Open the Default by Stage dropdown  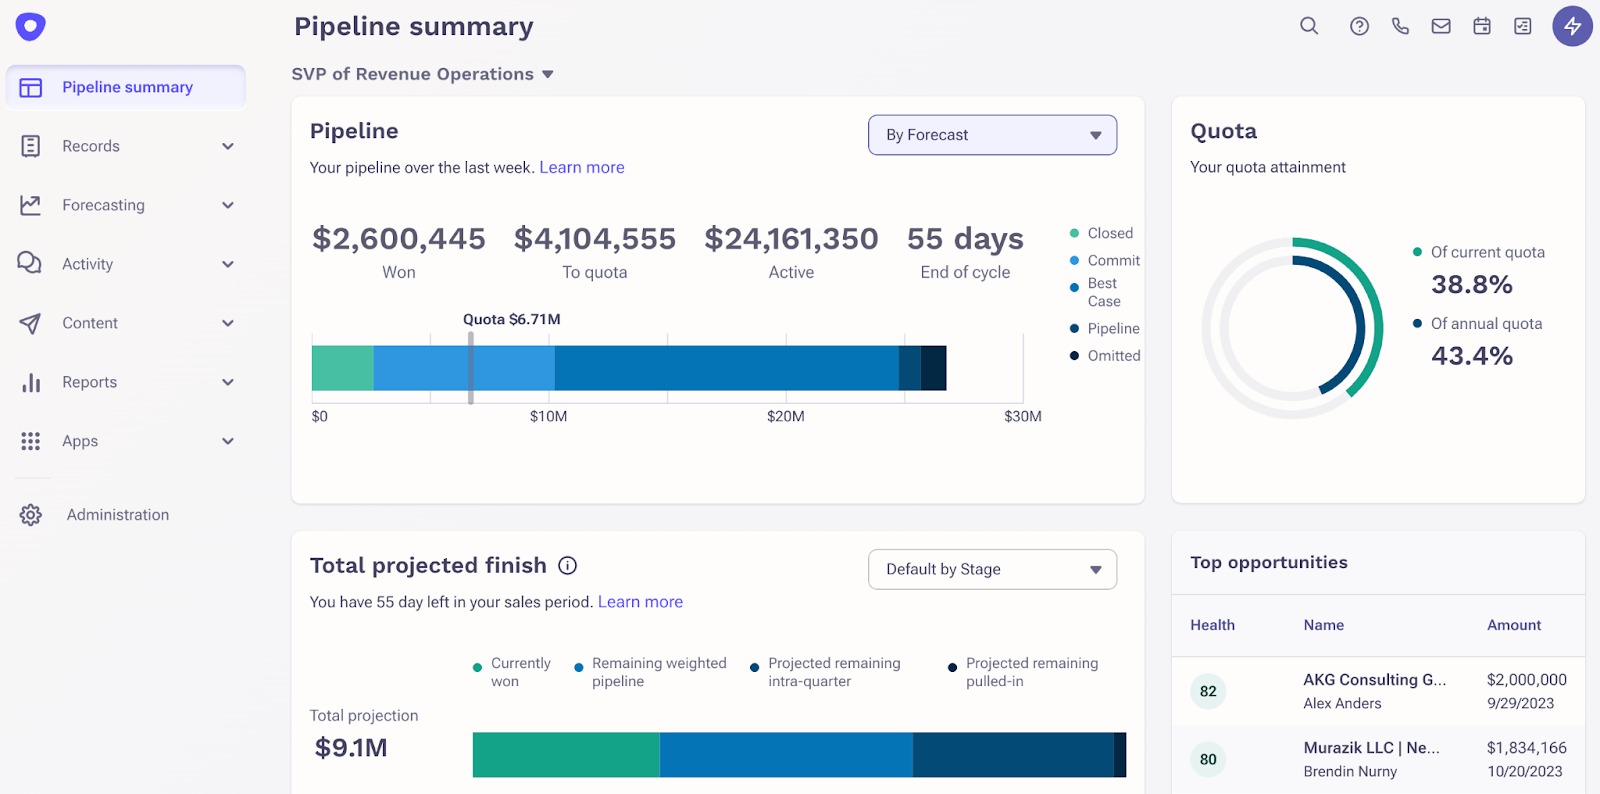click(x=992, y=570)
